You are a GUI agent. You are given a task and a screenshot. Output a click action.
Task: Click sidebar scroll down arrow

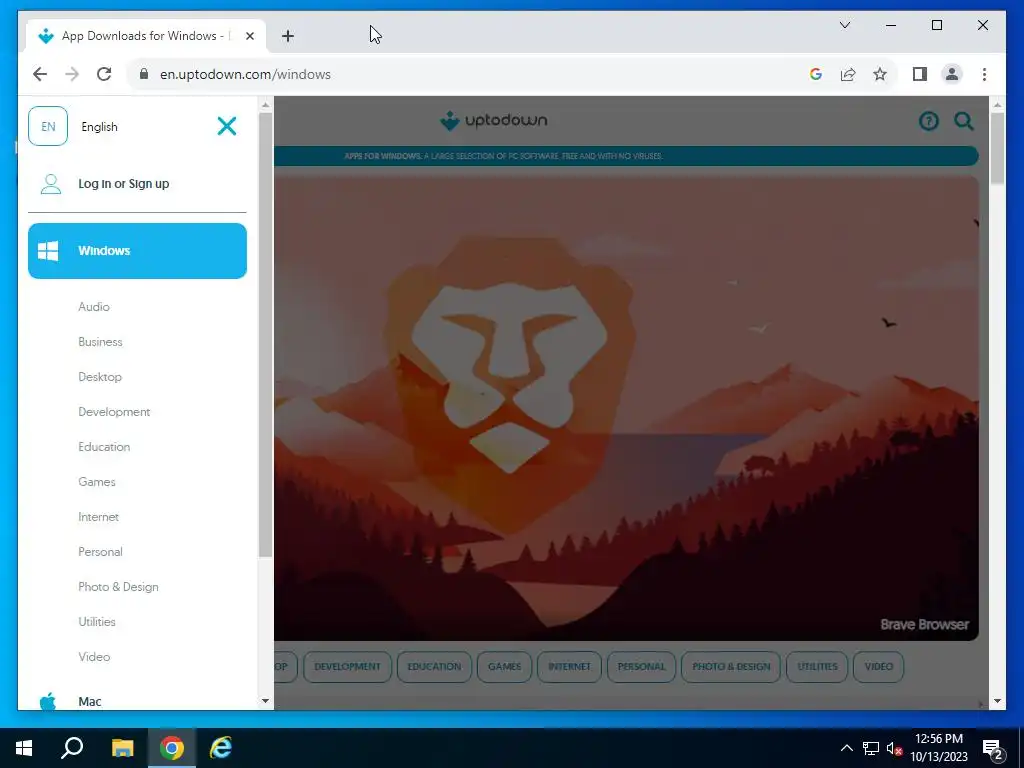tap(265, 701)
